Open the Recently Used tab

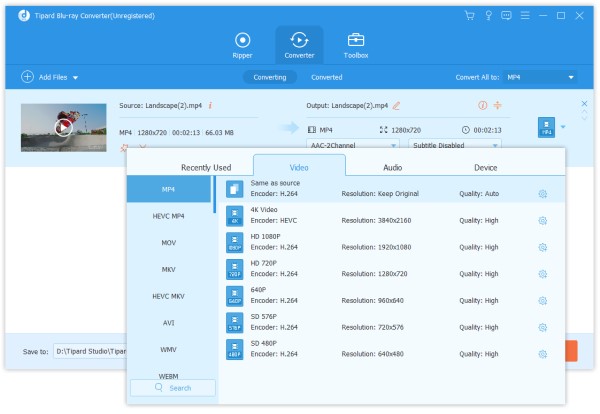point(206,168)
